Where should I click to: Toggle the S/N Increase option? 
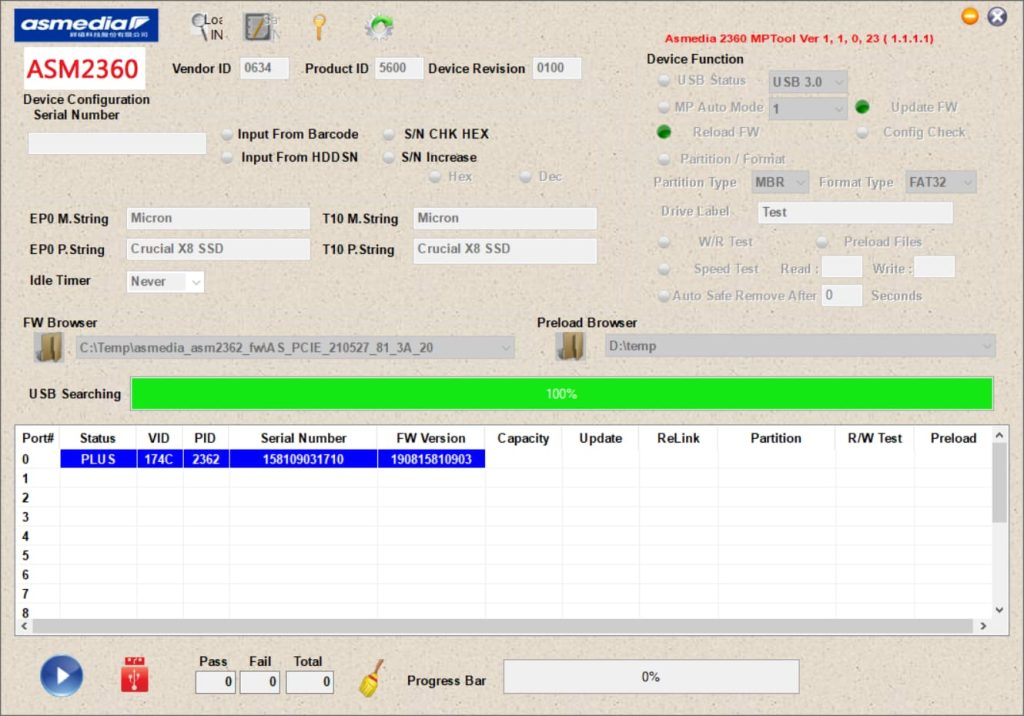pyautogui.click(x=389, y=158)
